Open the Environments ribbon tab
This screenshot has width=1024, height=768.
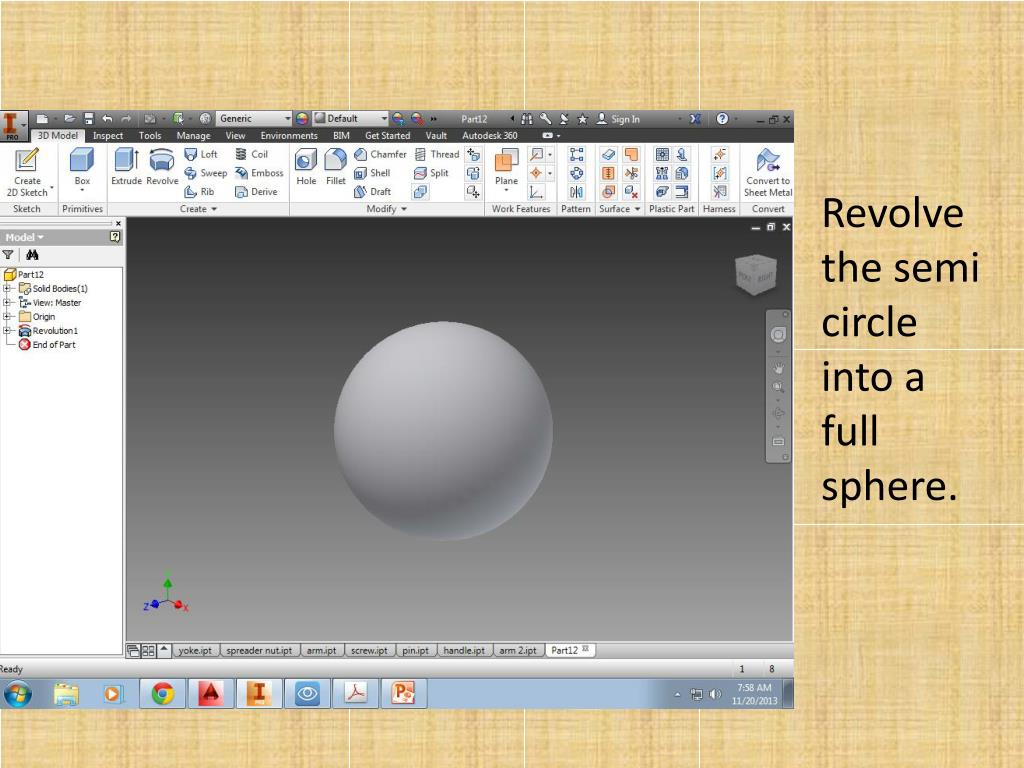(289, 136)
